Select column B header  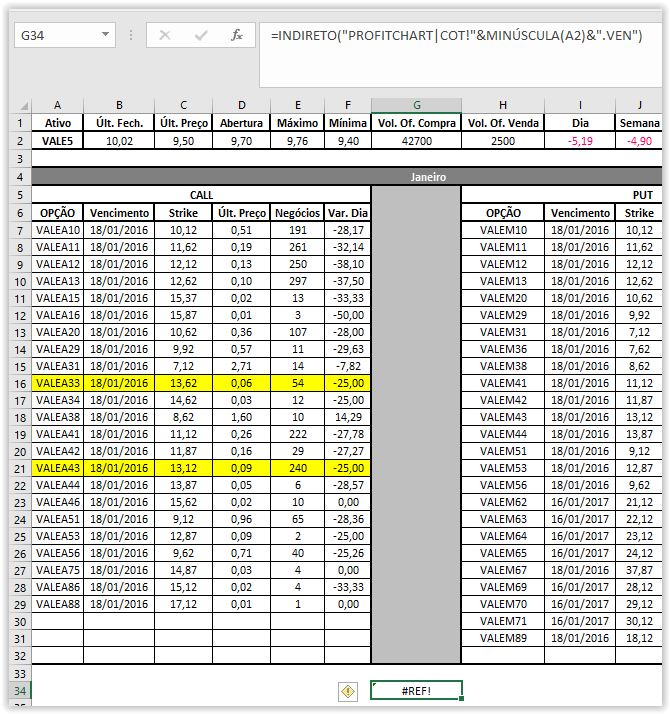(x=119, y=105)
